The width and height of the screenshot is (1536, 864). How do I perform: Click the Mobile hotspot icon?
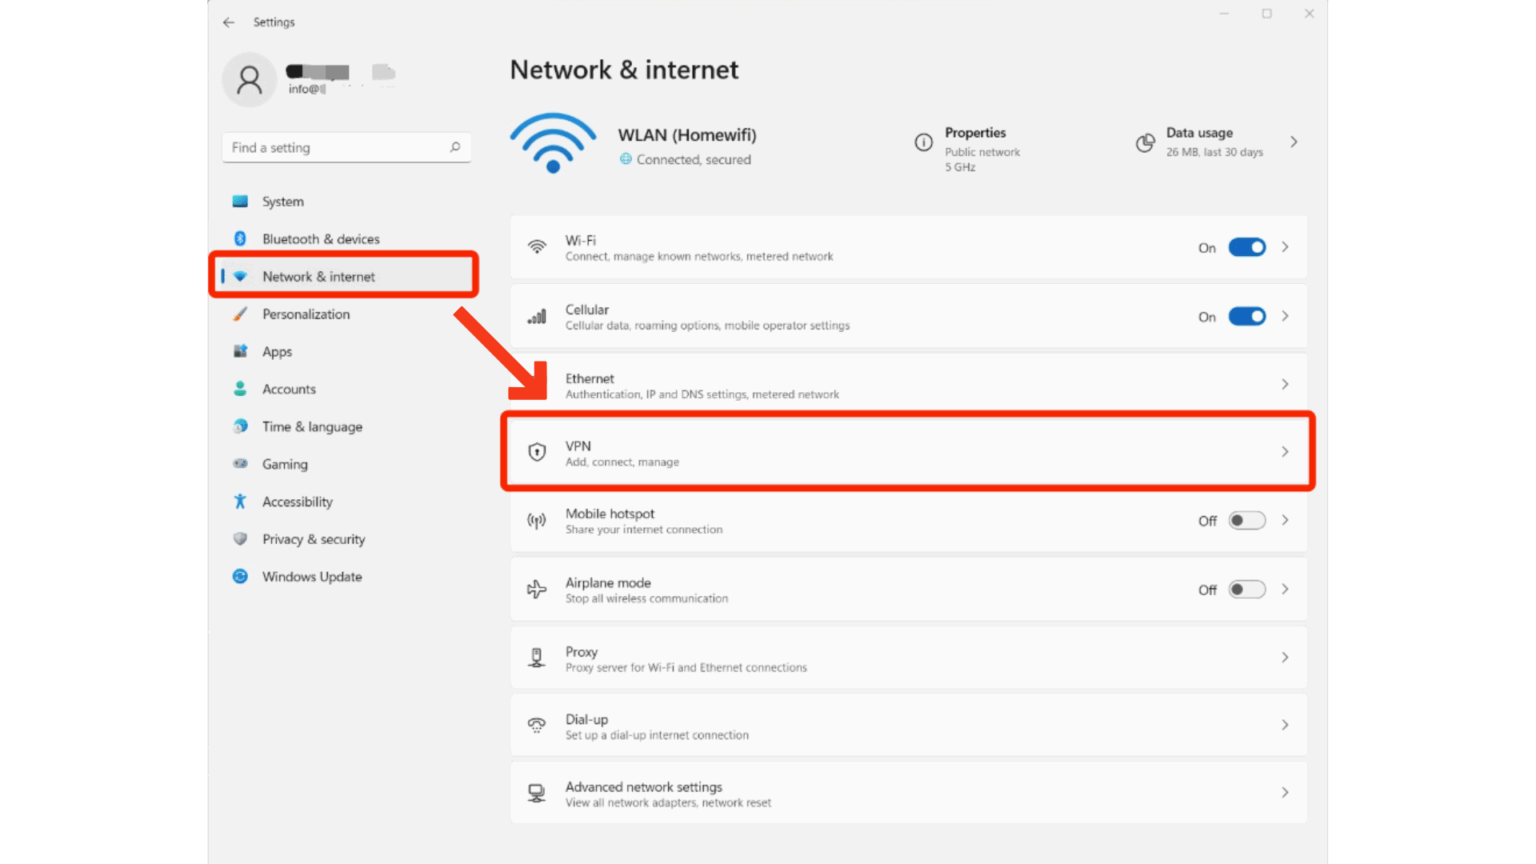[x=537, y=520]
